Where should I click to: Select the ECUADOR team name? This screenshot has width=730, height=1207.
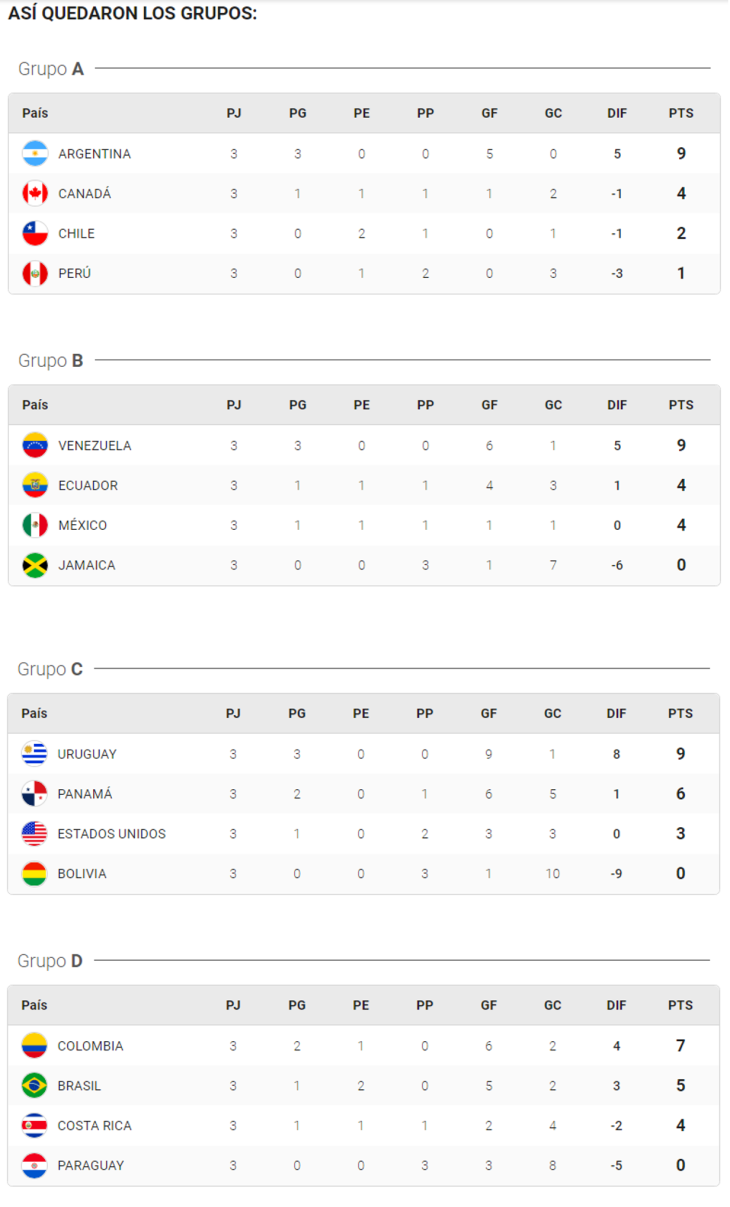(88, 486)
